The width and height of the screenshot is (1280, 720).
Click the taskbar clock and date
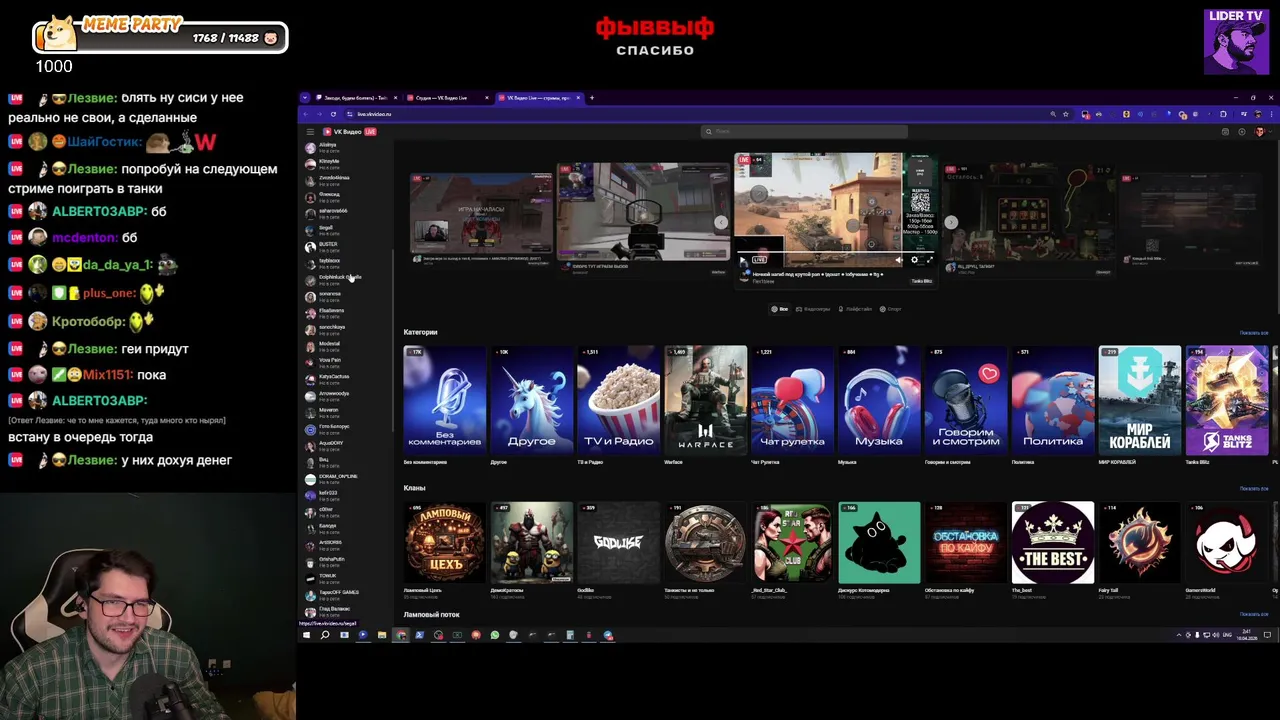coord(1246,635)
